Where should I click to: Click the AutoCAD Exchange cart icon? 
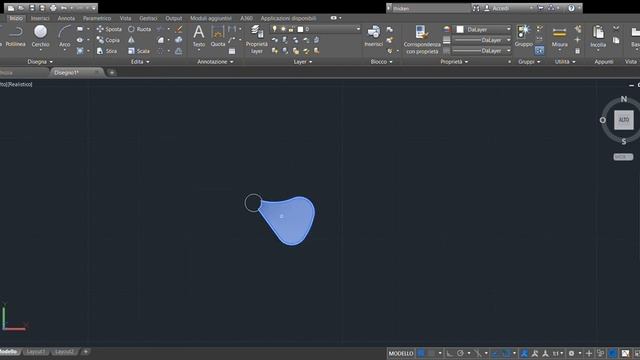tap(540, 8)
